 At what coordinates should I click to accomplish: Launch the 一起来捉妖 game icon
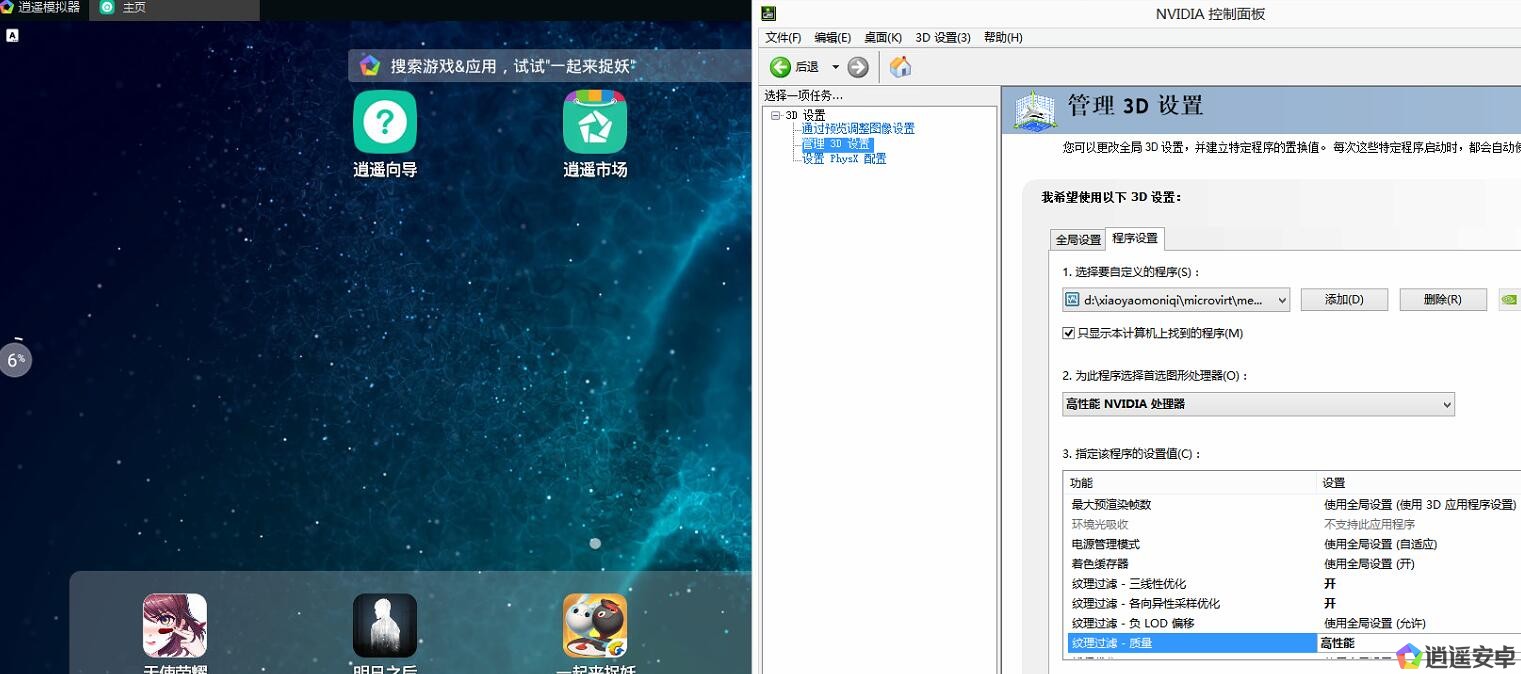[594, 625]
